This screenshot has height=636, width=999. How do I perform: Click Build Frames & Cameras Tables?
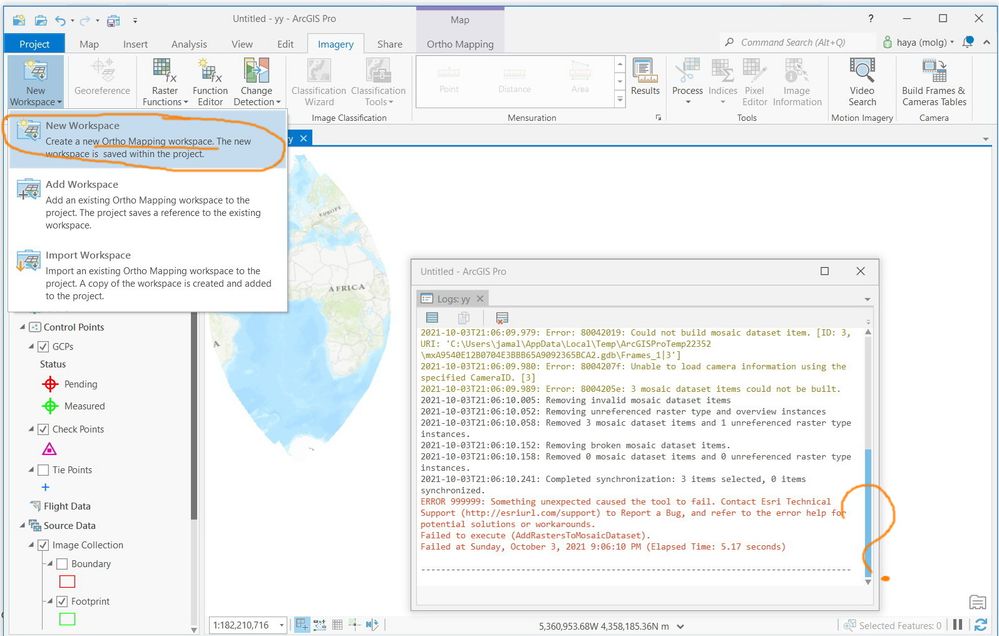[x=934, y=82]
